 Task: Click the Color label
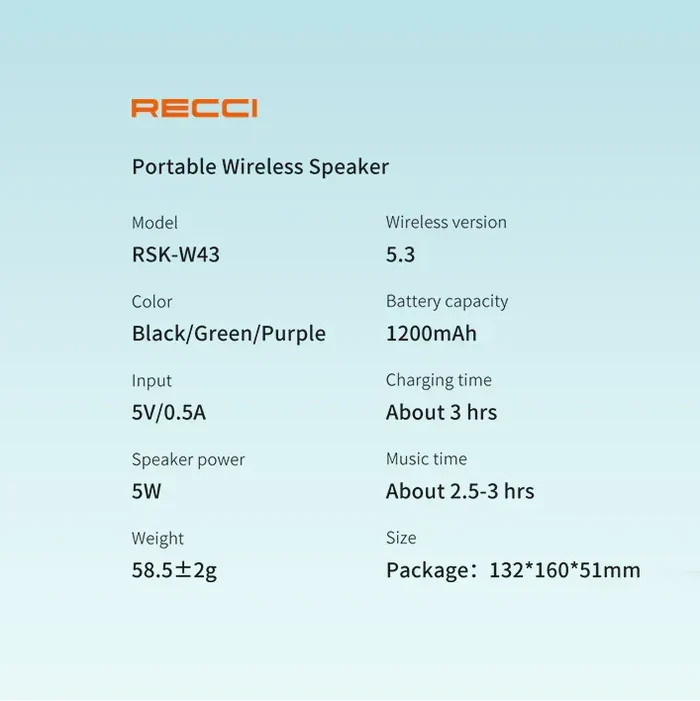152,302
